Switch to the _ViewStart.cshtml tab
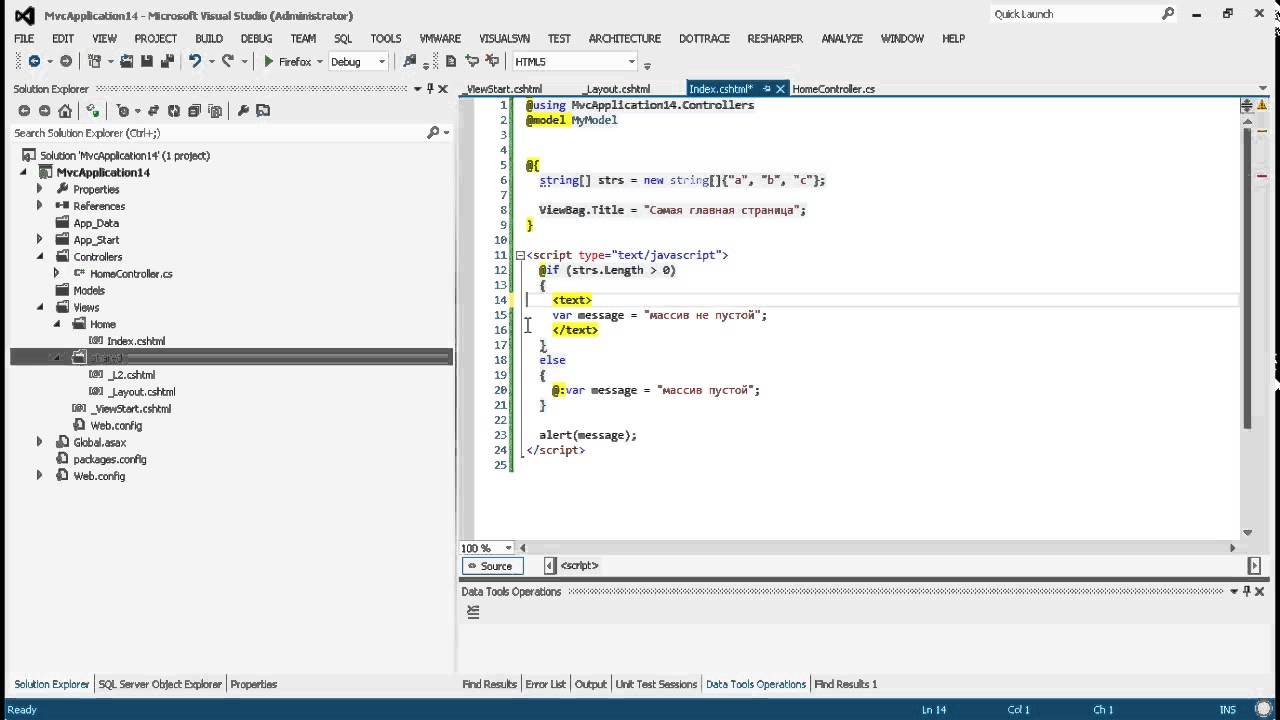 pos(503,89)
